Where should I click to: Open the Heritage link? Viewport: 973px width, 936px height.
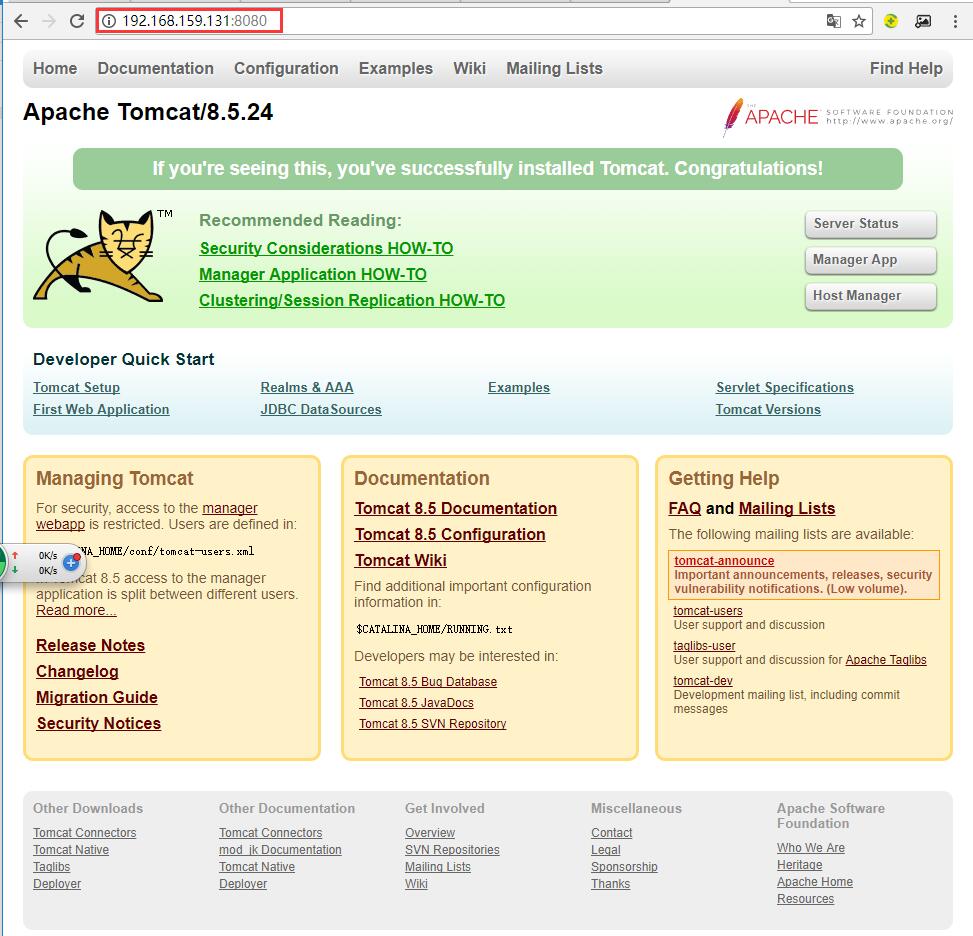coord(800,865)
